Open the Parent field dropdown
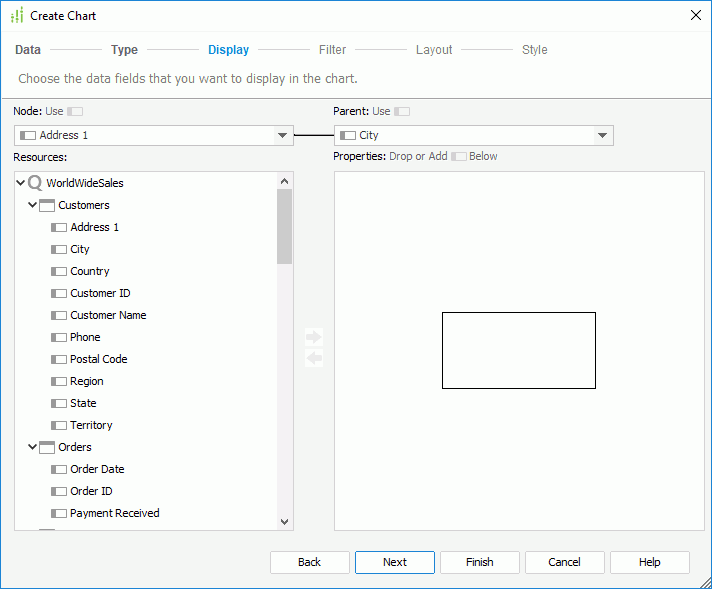Viewport: 712px width, 589px height. pos(603,135)
